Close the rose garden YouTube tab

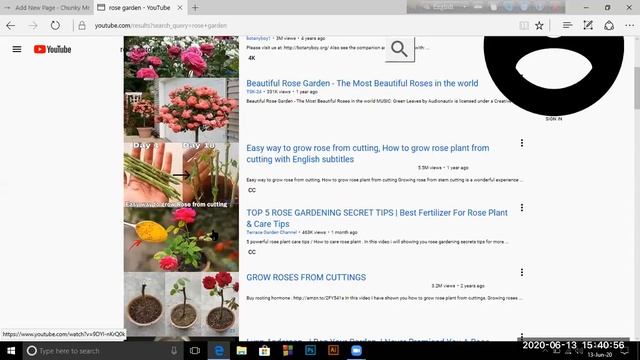(x=180, y=7)
